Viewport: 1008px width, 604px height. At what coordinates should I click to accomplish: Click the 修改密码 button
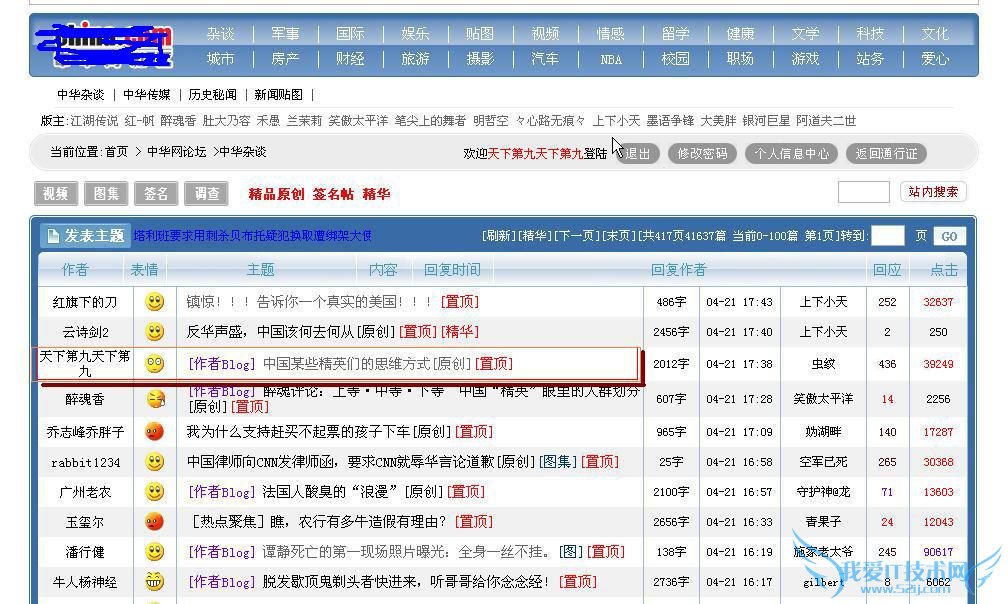tap(702, 154)
